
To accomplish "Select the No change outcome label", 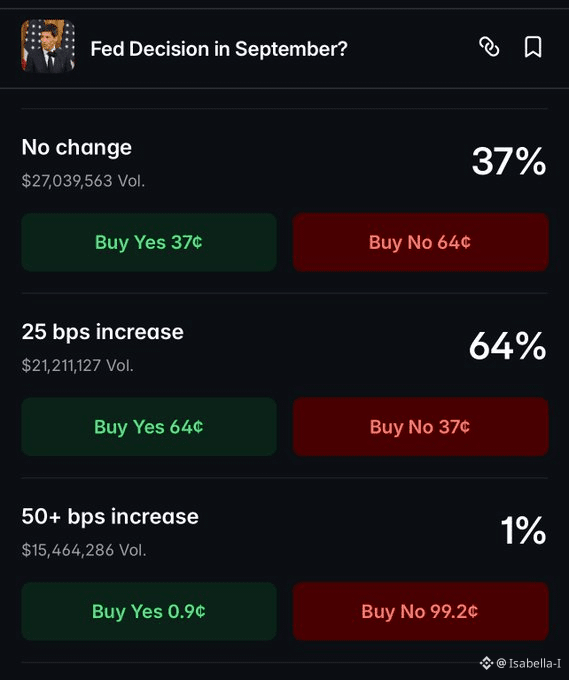I will click(77, 148).
